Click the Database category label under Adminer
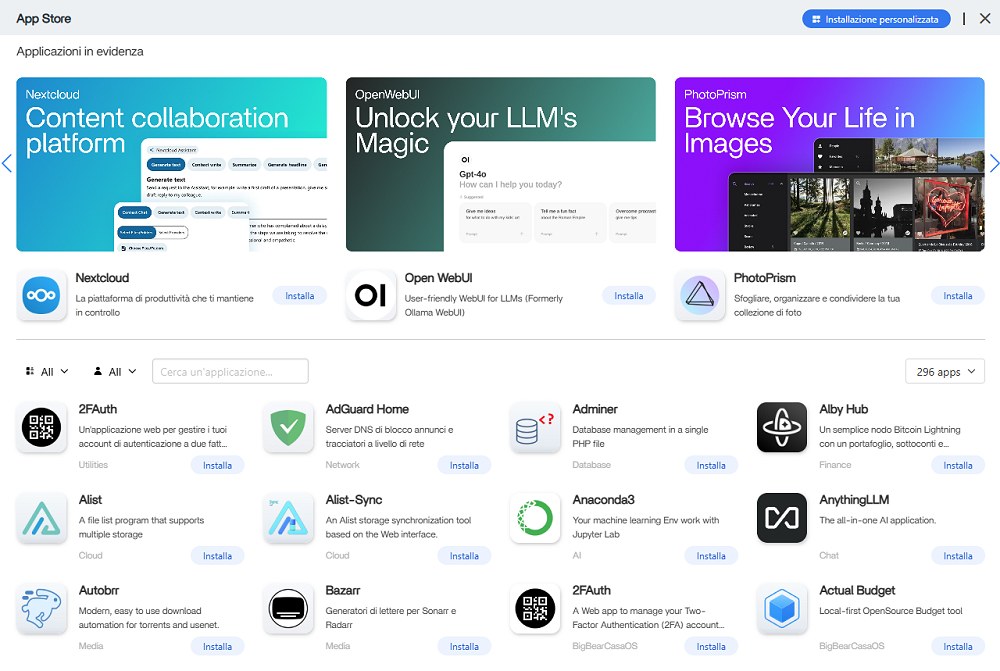This screenshot has width=1000, height=671. pyautogui.click(x=591, y=465)
